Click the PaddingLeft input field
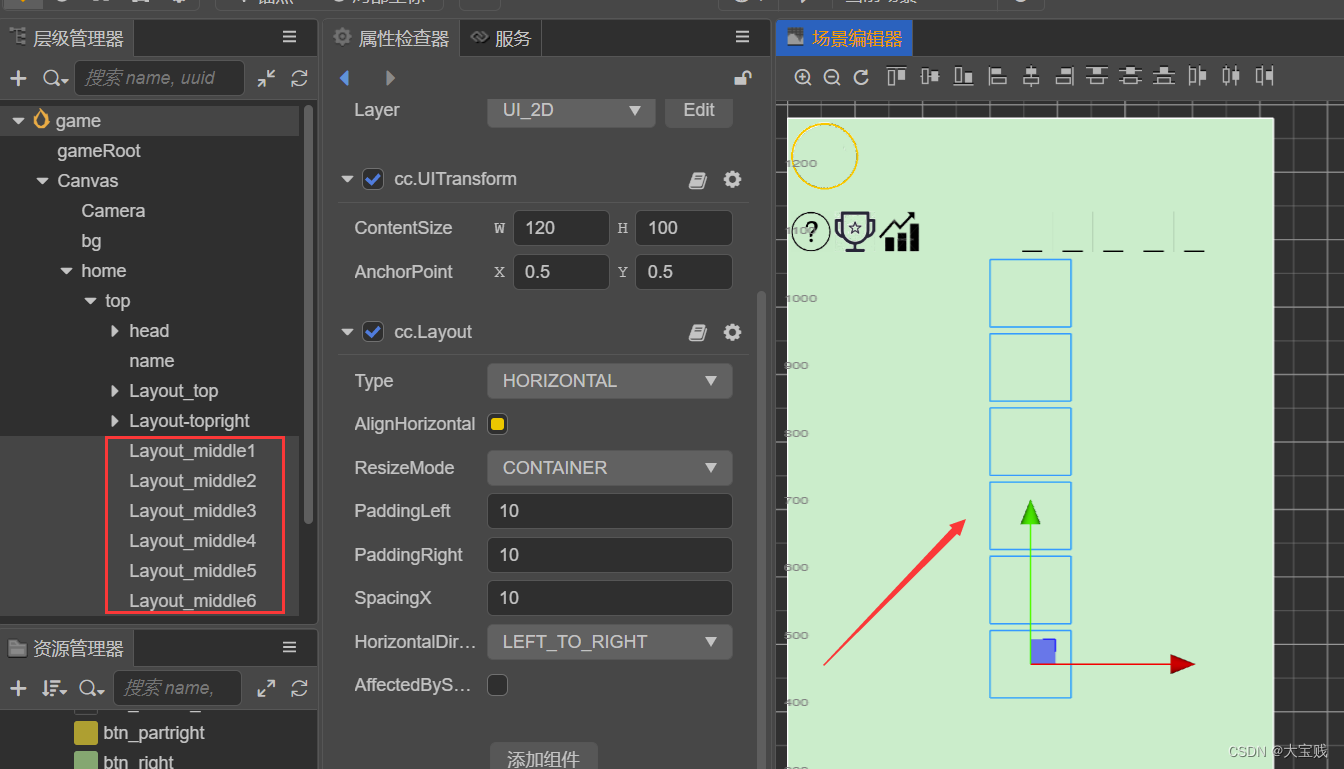Viewport: 1344px width, 769px height. (609, 511)
